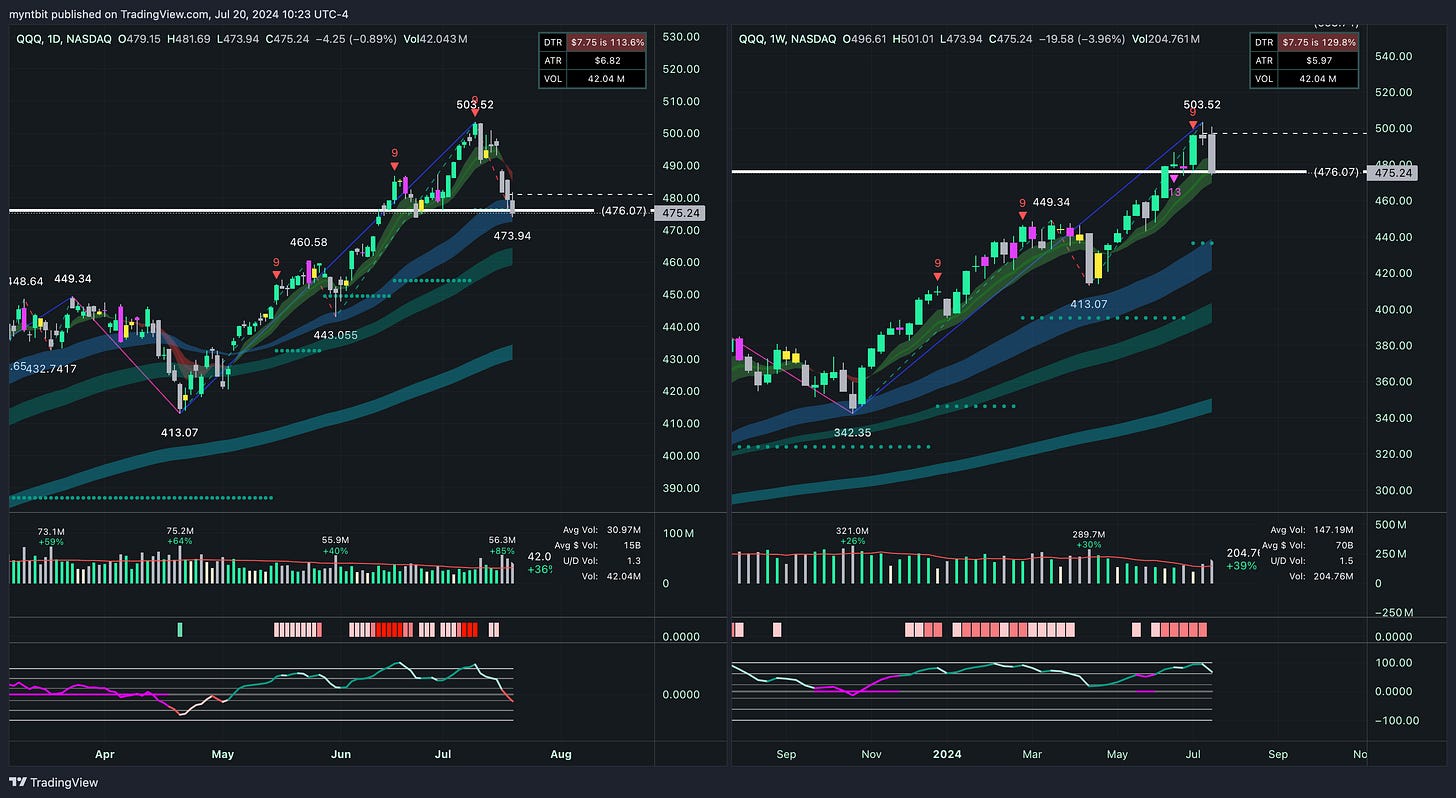Click the 75.2M +64% volume label
1456x798 pixels.
181,537
